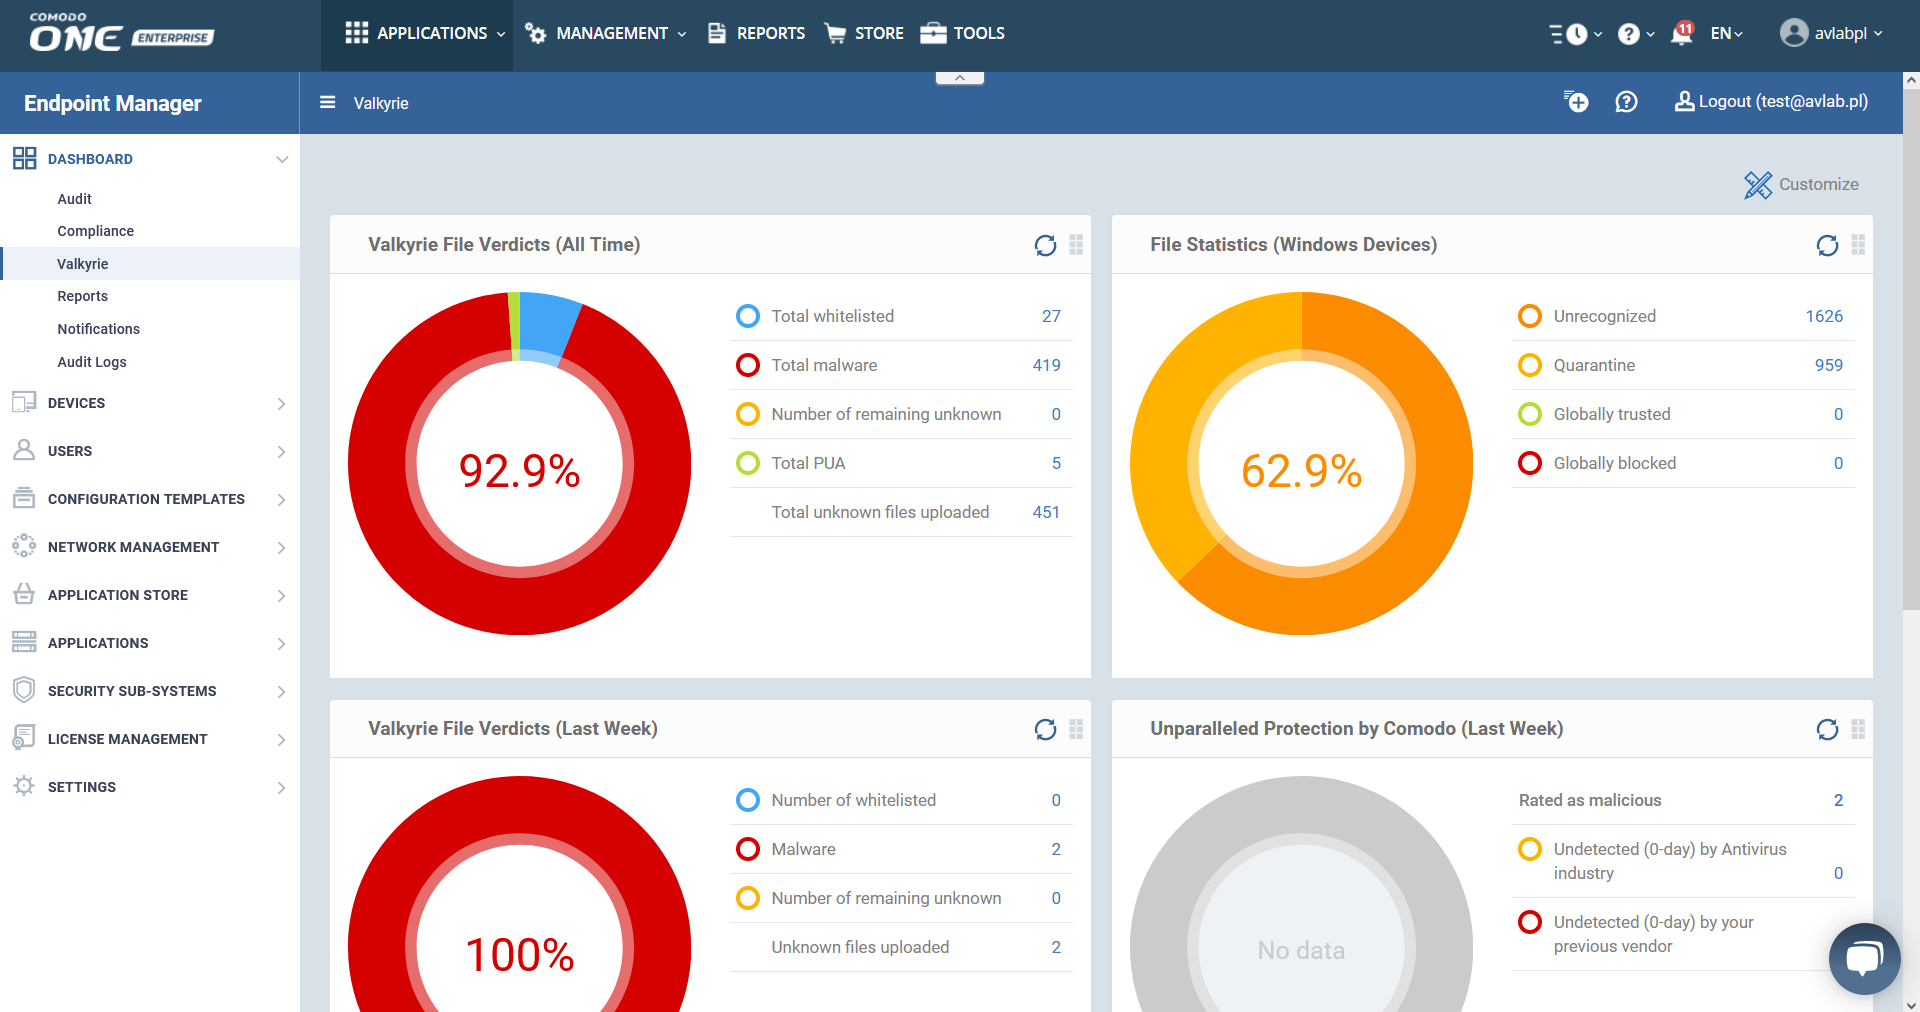Image resolution: width=1920 pixels, height=1012 pixels.
Task: Open the live chat bubble
Action: point(1864,958)
